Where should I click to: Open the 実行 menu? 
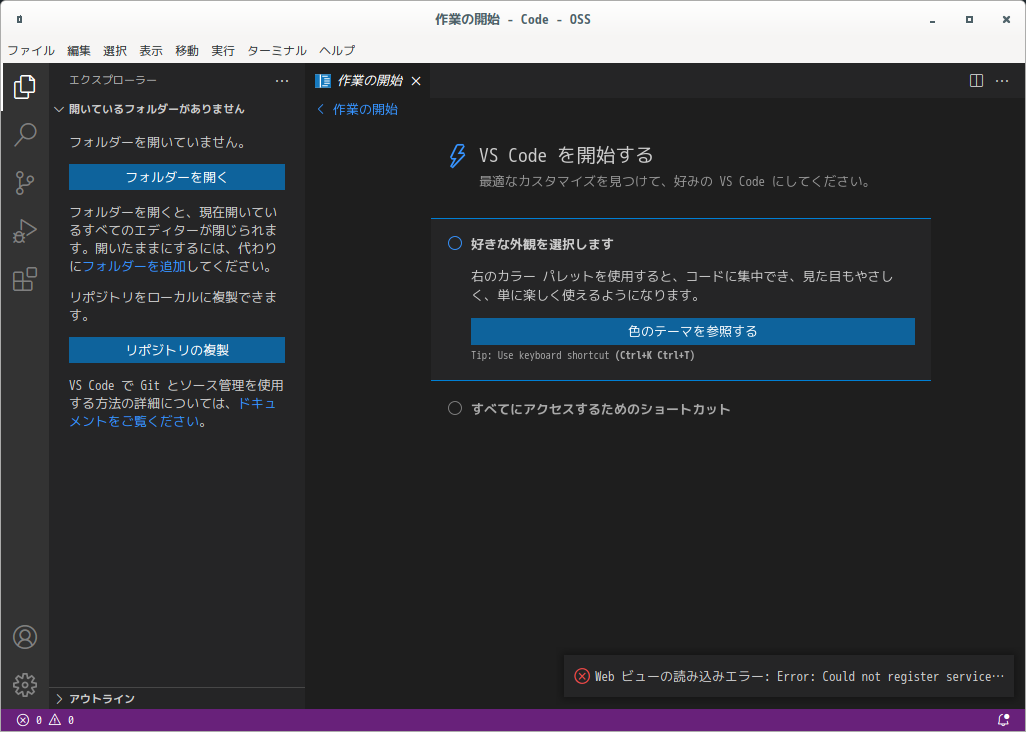pyautogui.click(x=223, y=50)
